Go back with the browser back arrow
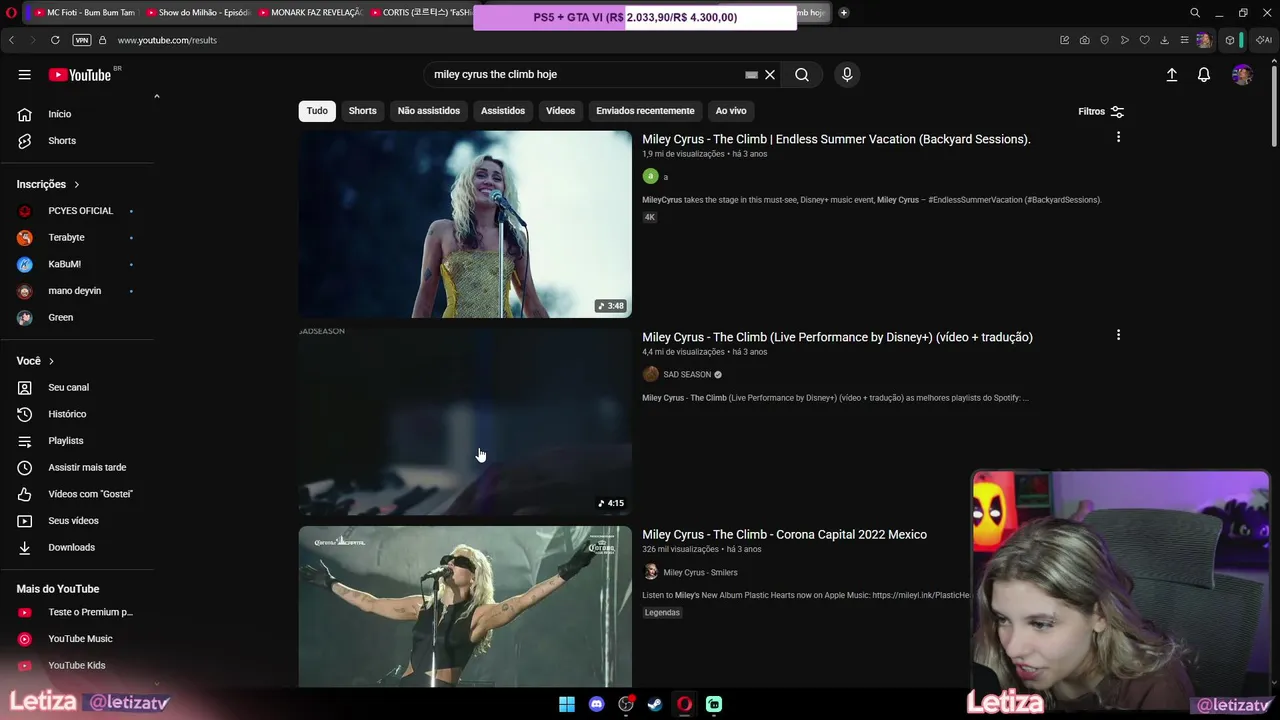Screen dimensions: 1280x720 pyautogui.click(x=11, y=40)
